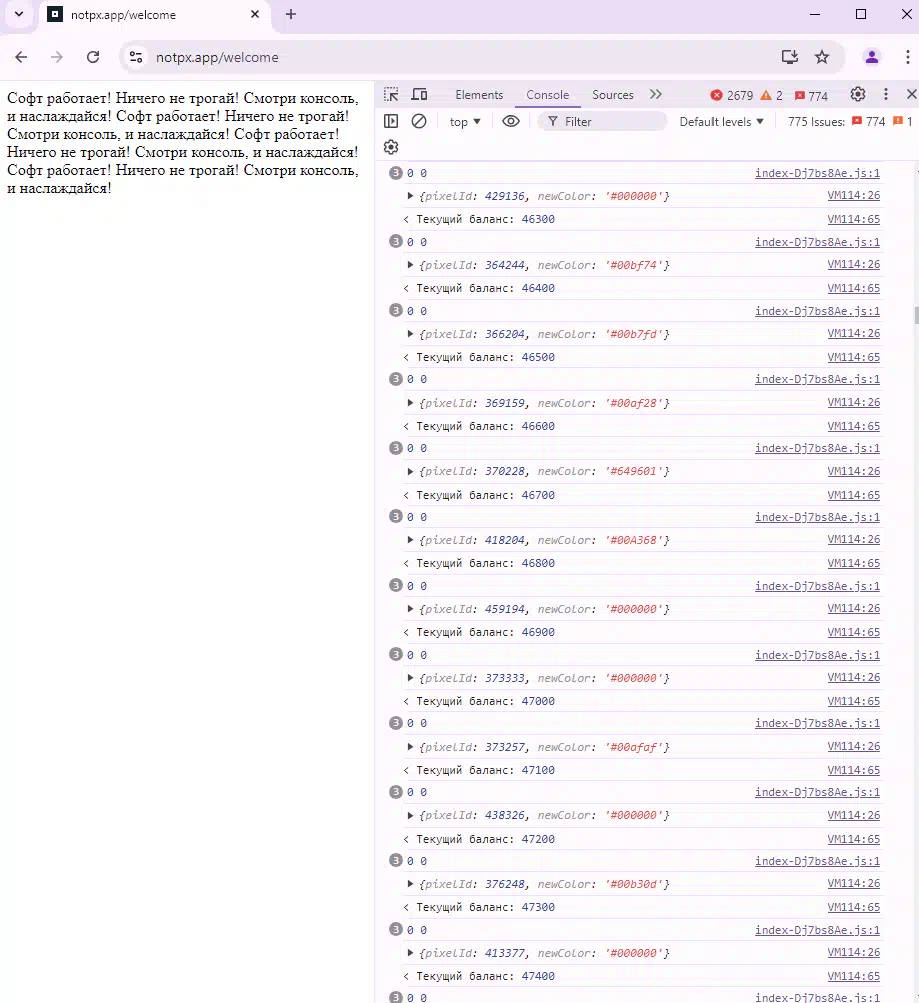Expand the object with pixelId 373257
Screen dimensions: 919x1003
pyautogui.click(x=410, y=746)
